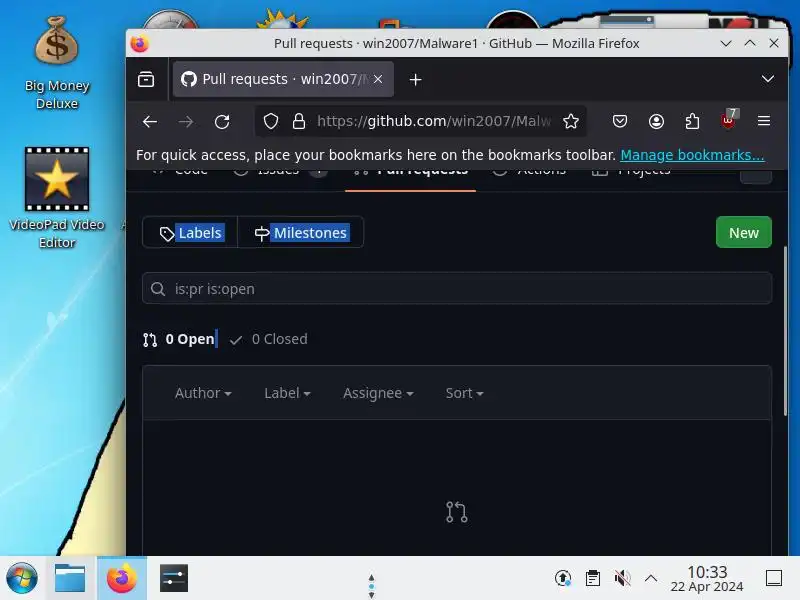Open the Windows-style Start menu orb
This screenshot has width=800, height=600.
click(21, 579)
